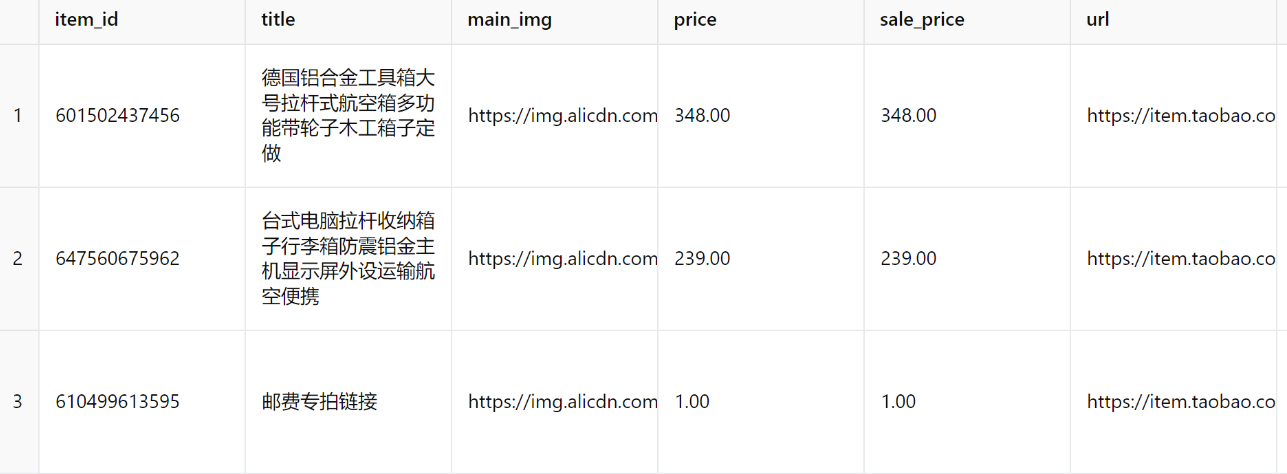
Task: Select row number 2
Action: tap(18, 259)
